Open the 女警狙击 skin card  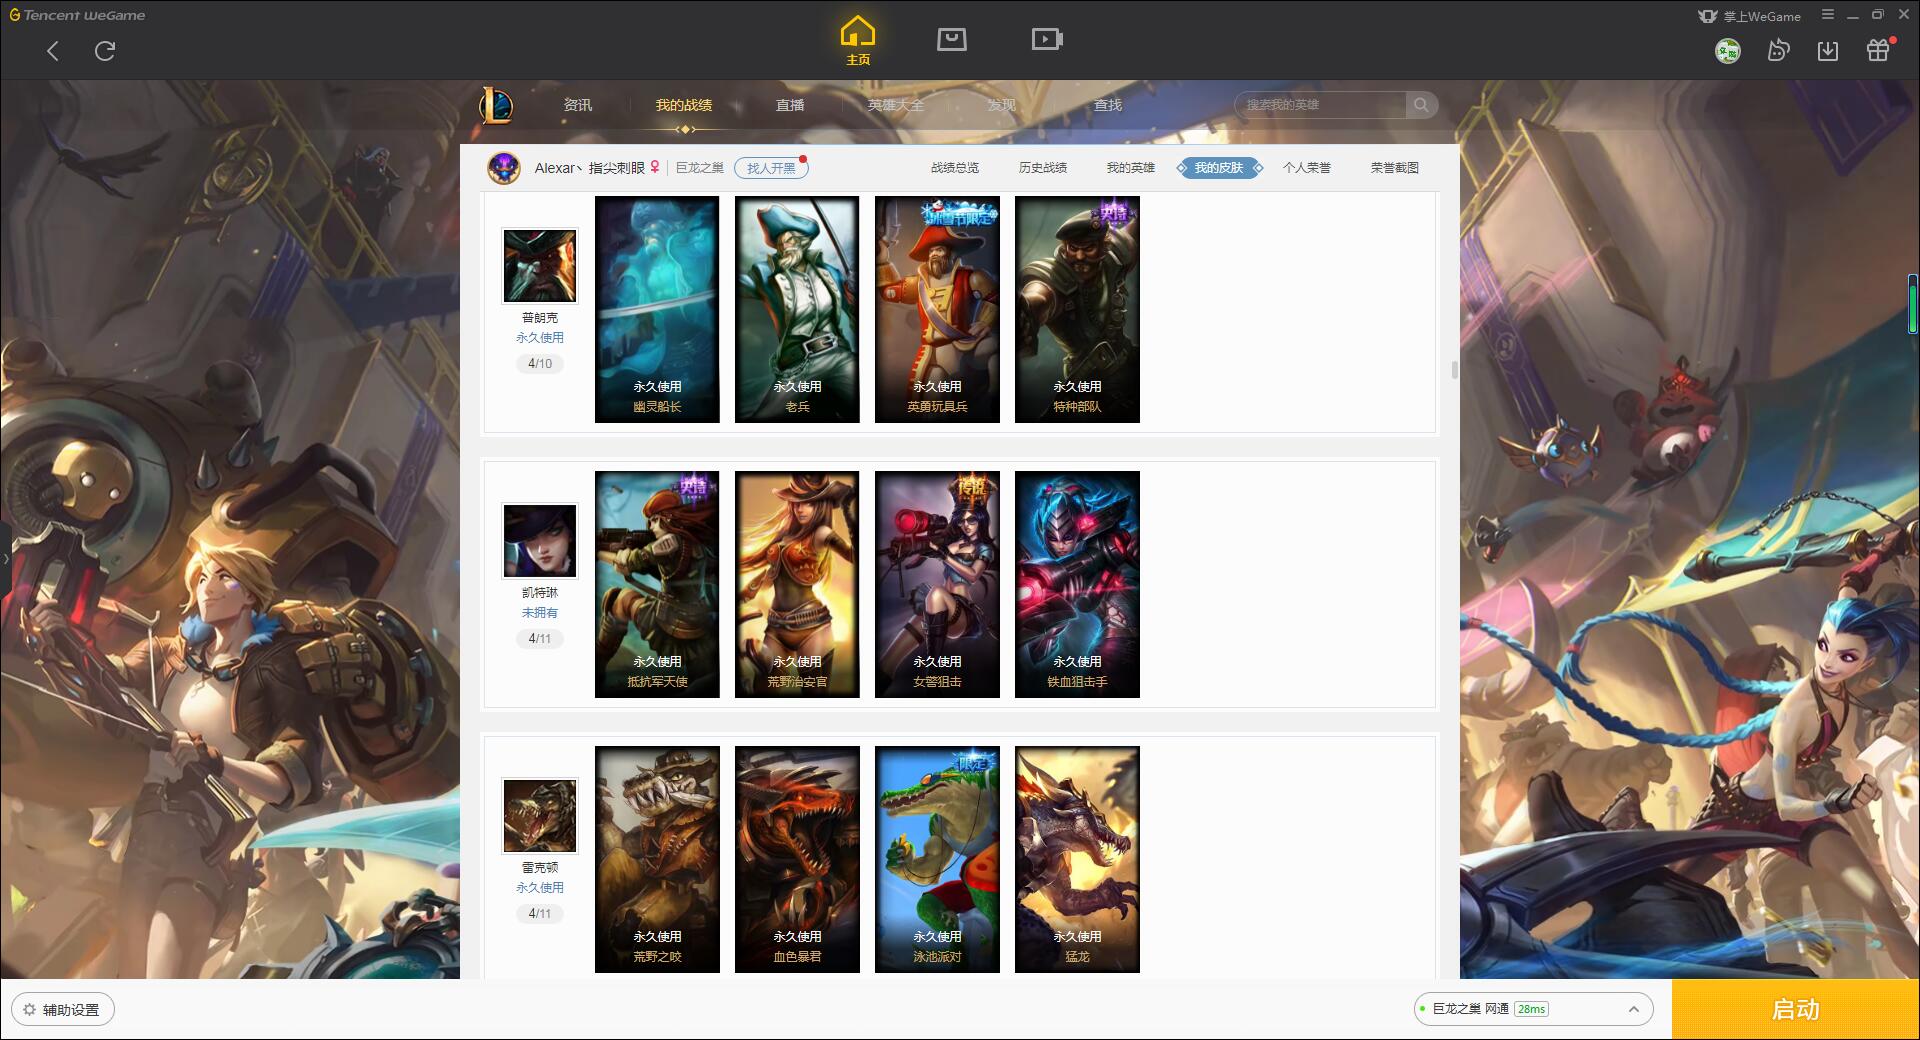coord(937,584)
